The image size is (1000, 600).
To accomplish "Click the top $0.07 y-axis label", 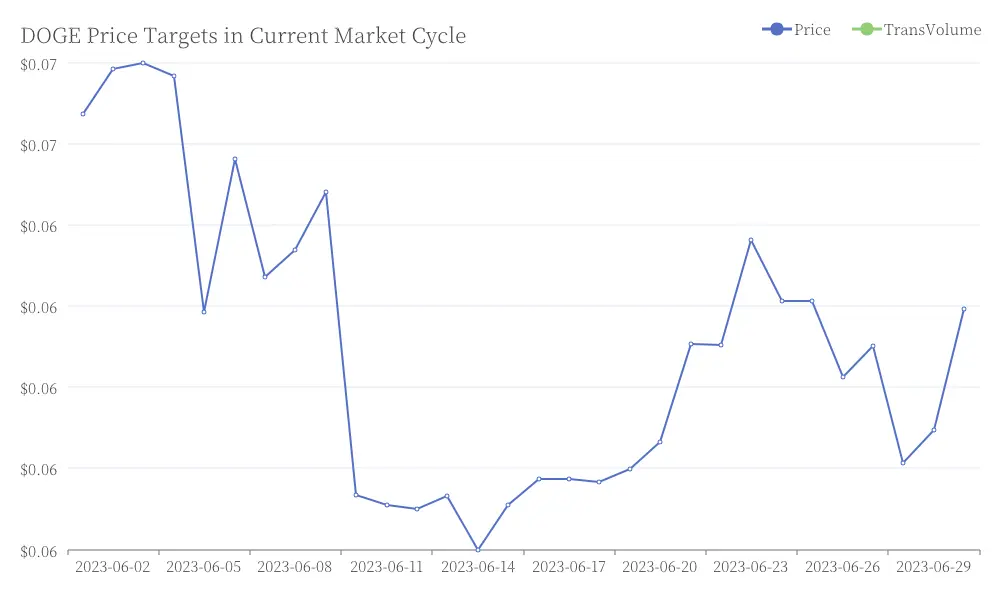I will [x=38, y=64].
